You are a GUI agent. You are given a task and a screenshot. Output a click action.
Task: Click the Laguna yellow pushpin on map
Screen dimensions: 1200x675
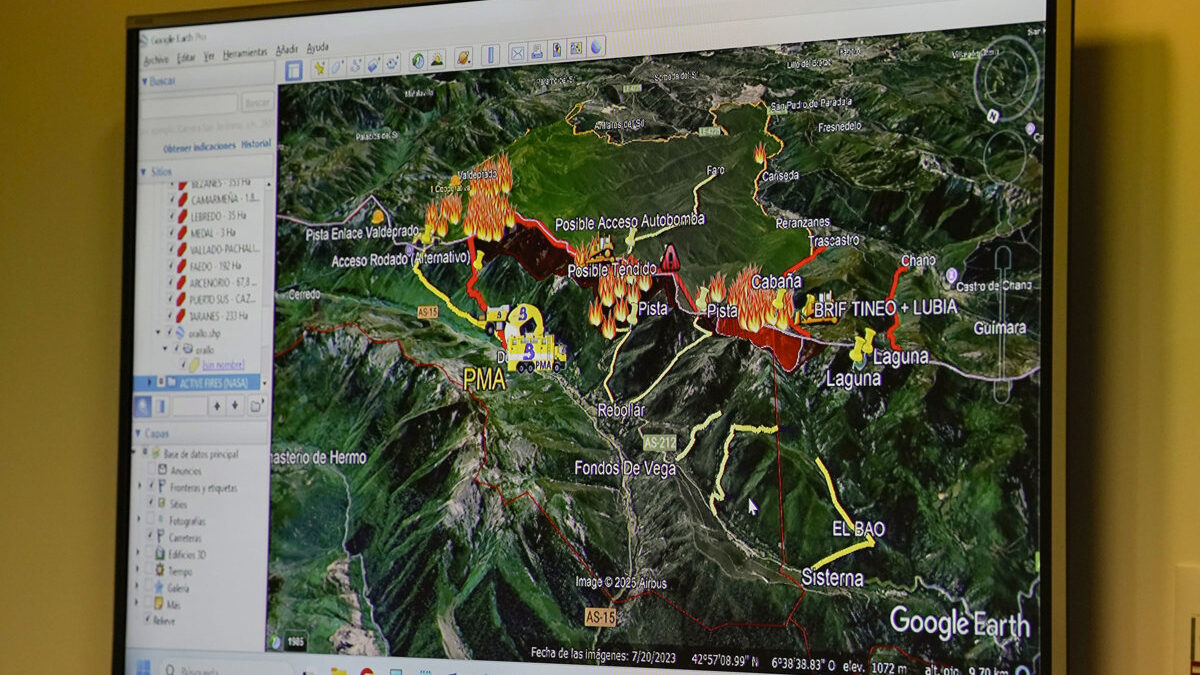[x=862, y=345]
